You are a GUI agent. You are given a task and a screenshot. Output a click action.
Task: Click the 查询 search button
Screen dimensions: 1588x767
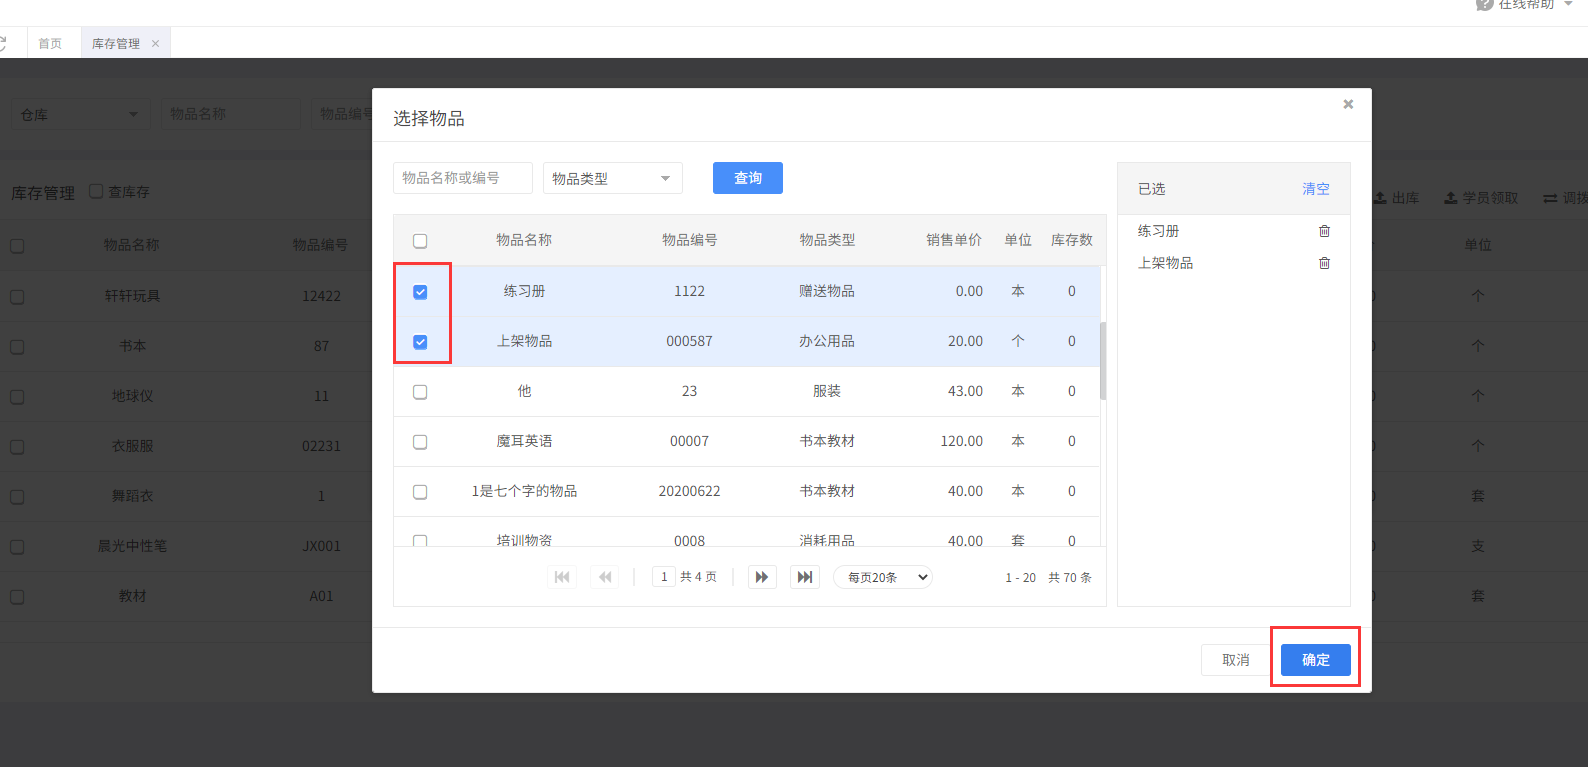[x=748, y=178]
